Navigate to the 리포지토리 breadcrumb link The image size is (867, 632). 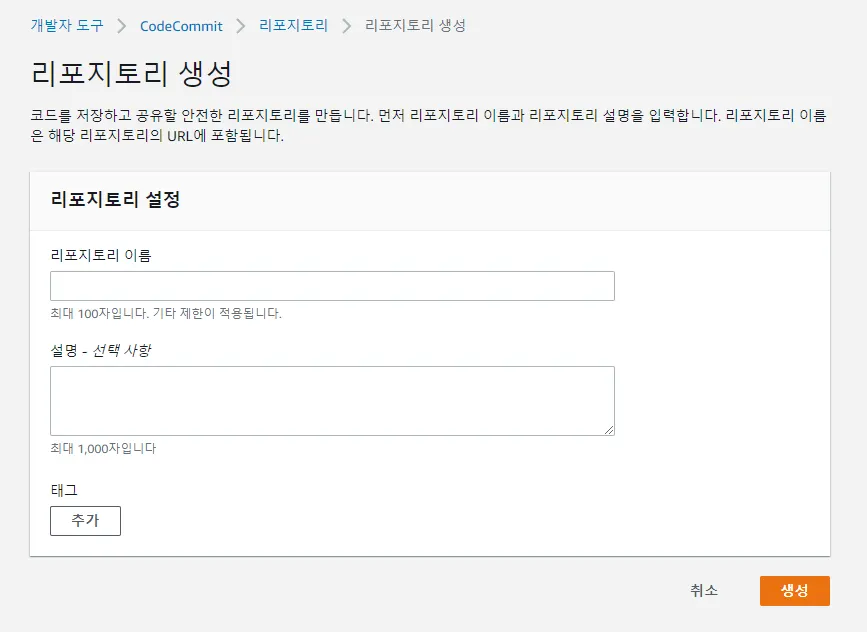click(x=293, y=26)
